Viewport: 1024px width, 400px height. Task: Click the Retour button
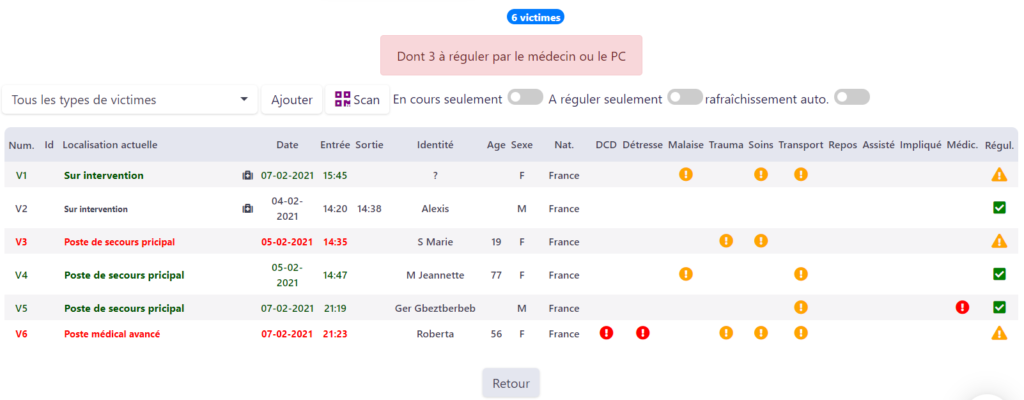tap(511, 384)
